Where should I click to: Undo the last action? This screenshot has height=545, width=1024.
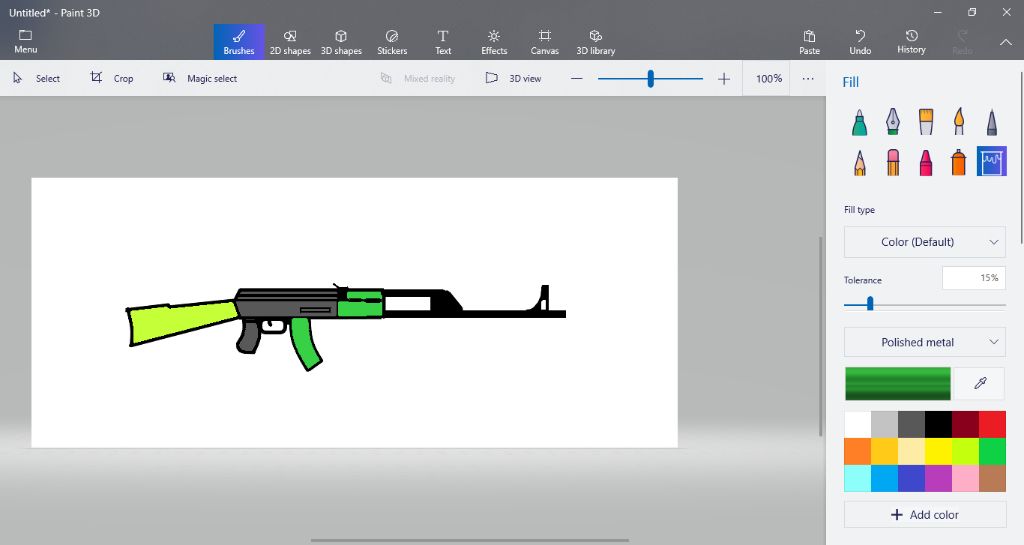click(x=860, y=42)
